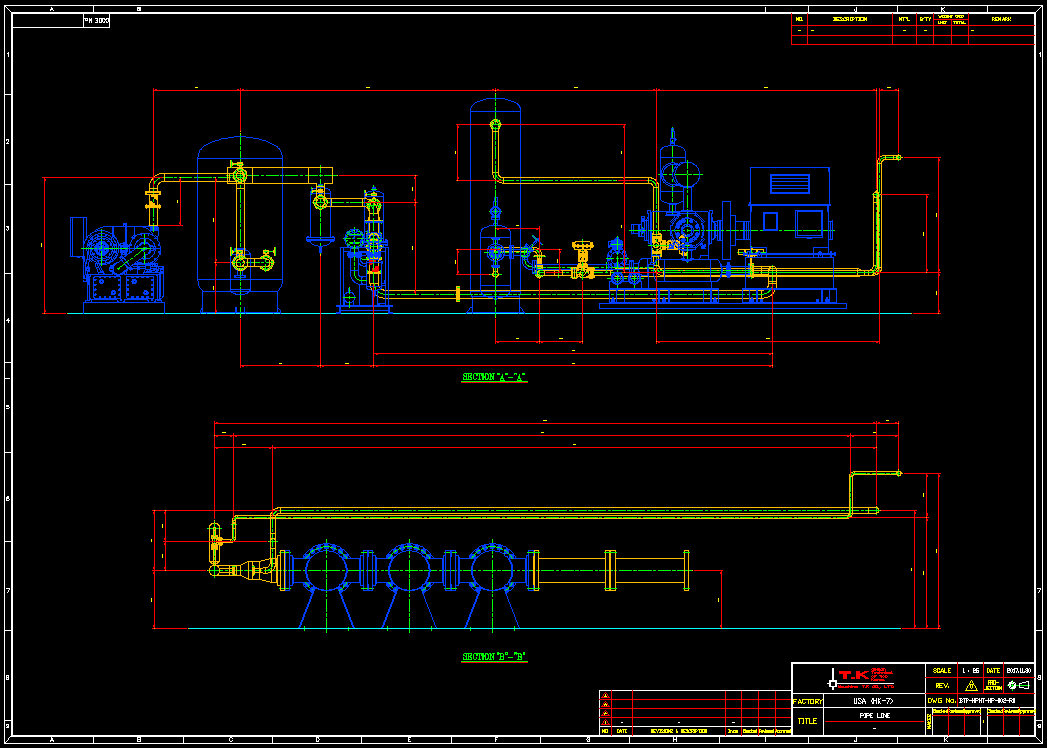Click the SCALE label in title block
This screenshot has width=1047, height=748.
(x=942, y=670)
